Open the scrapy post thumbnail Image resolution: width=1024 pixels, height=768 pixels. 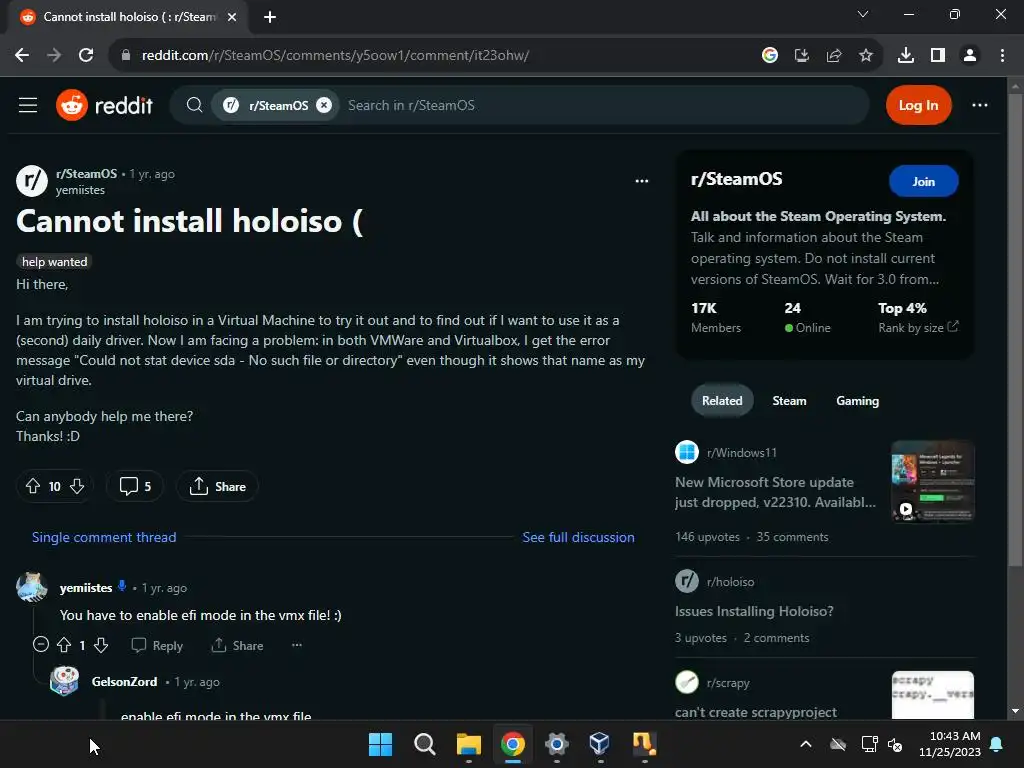click(933, 695)
